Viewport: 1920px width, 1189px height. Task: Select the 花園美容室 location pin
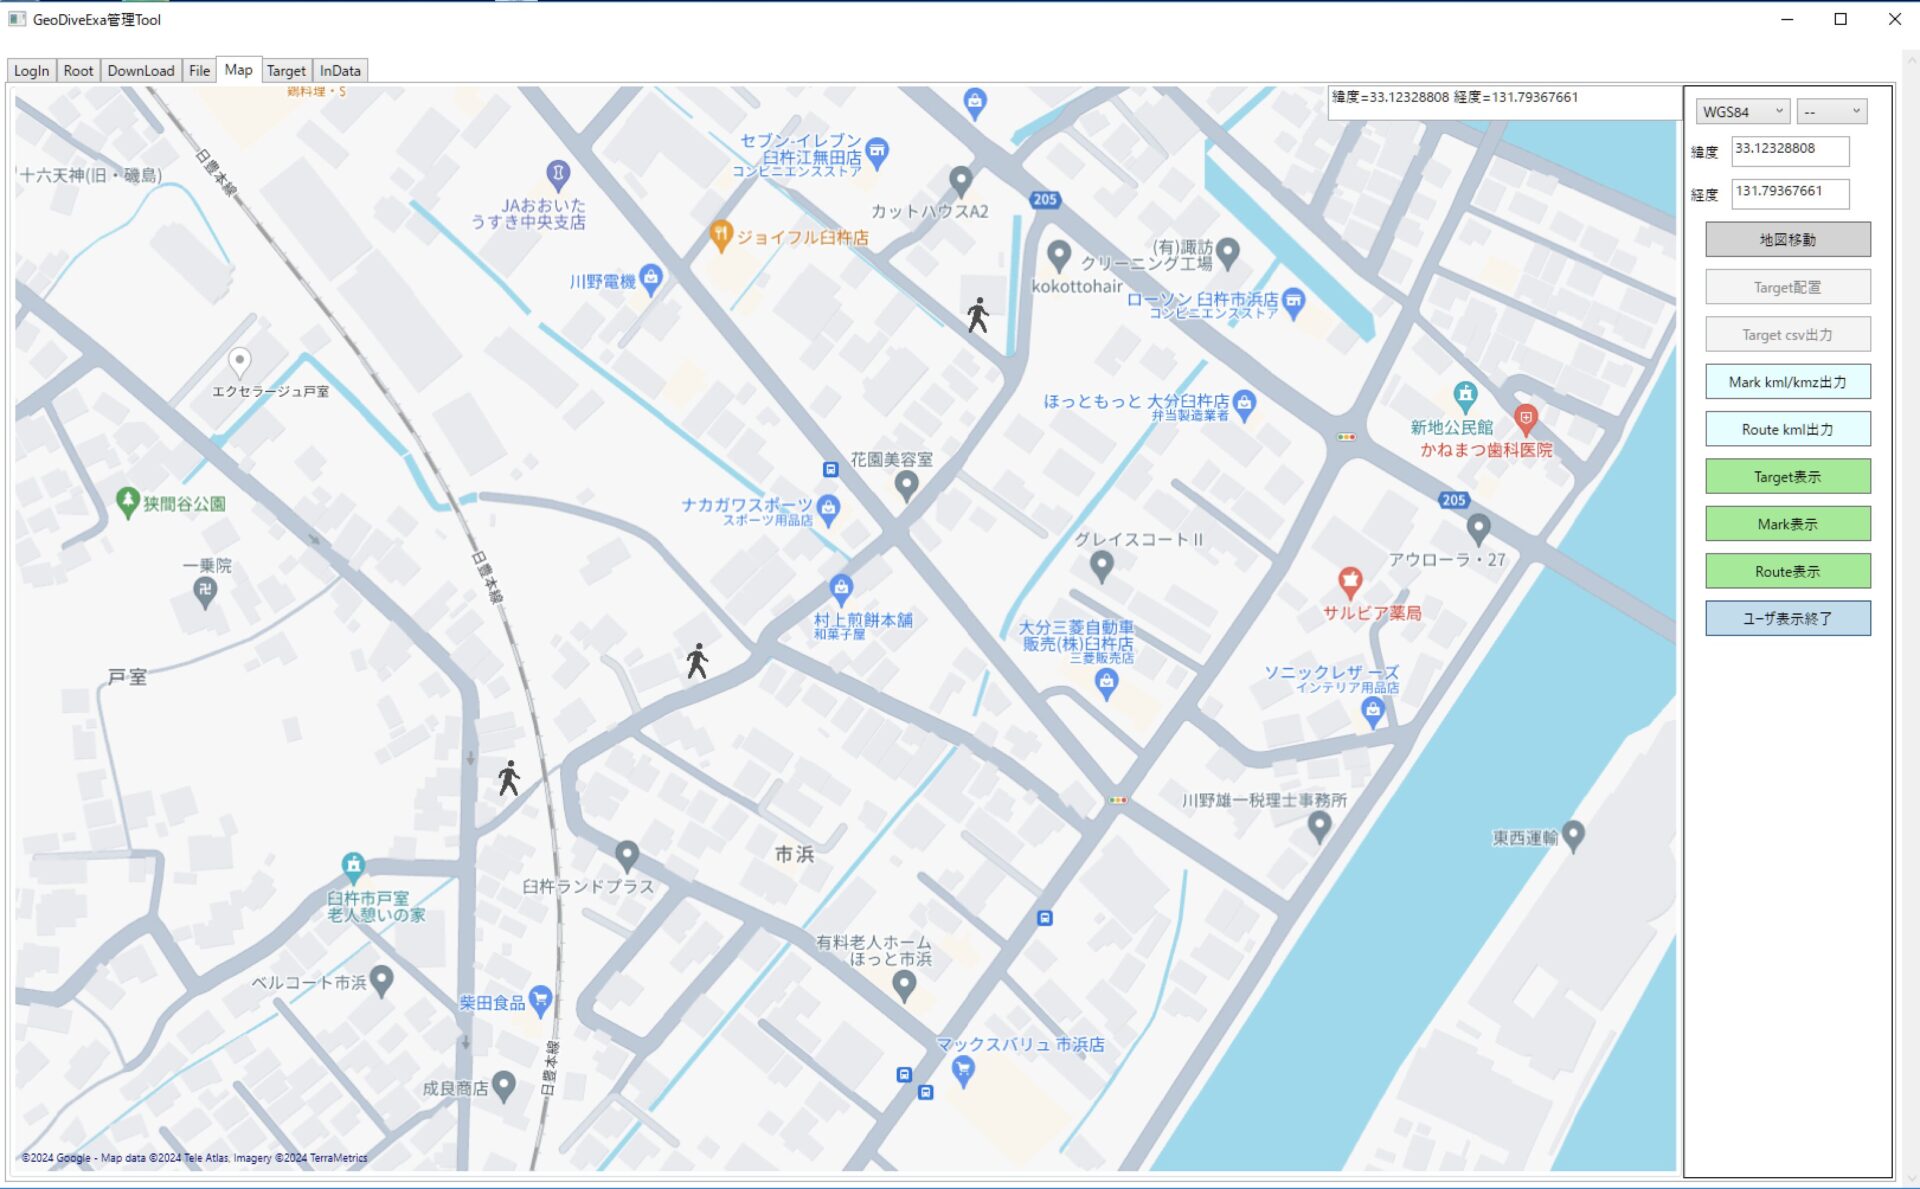click(906, 486)
